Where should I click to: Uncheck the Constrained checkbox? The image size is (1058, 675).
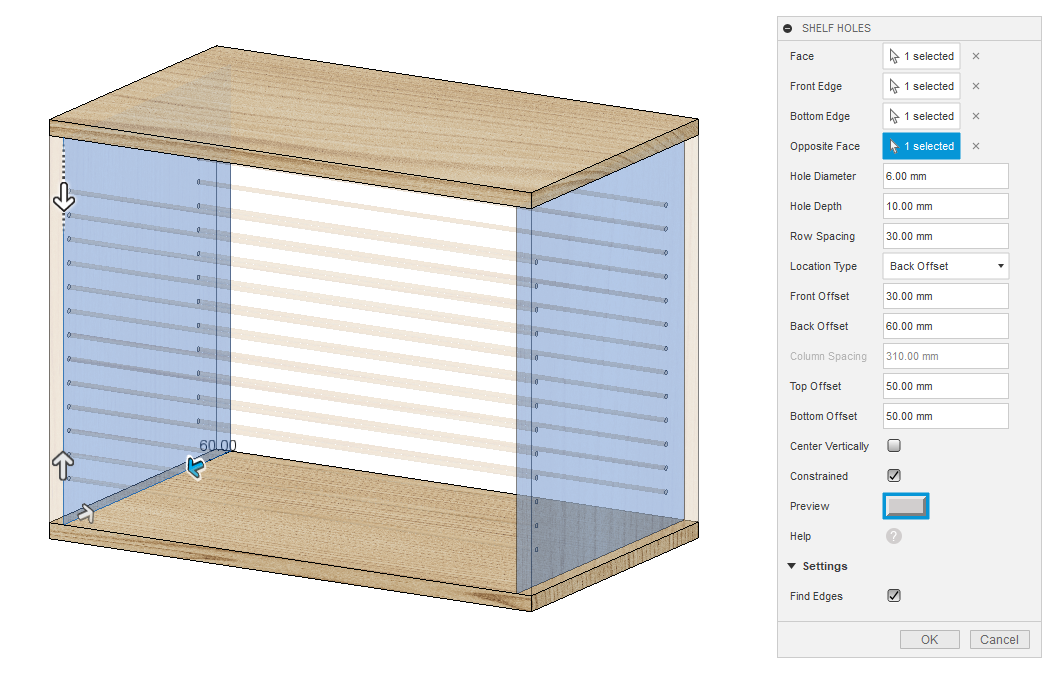[894, 476]
